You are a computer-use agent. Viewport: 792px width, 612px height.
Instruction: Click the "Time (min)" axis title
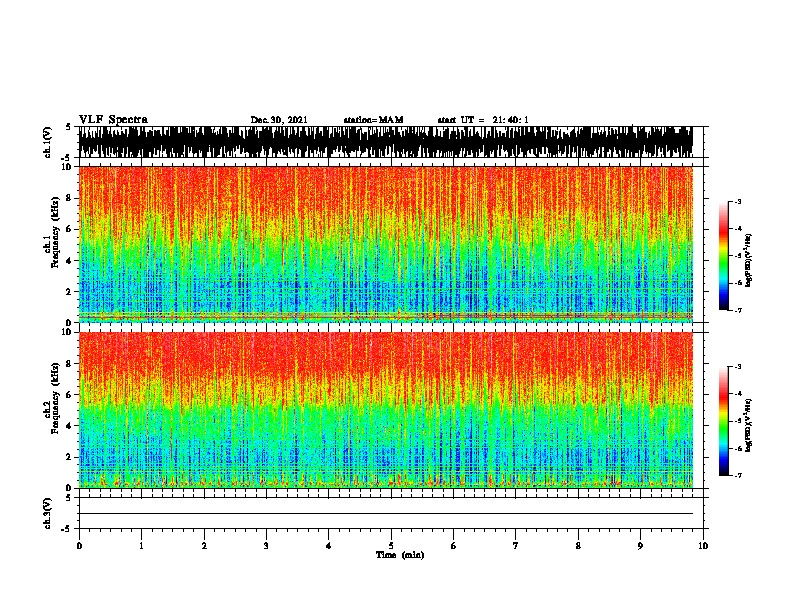(x=400, y=555)
